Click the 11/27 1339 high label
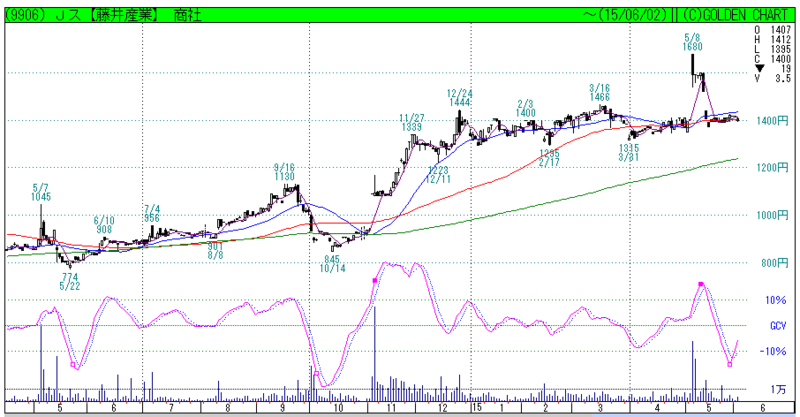 (412, 123)
